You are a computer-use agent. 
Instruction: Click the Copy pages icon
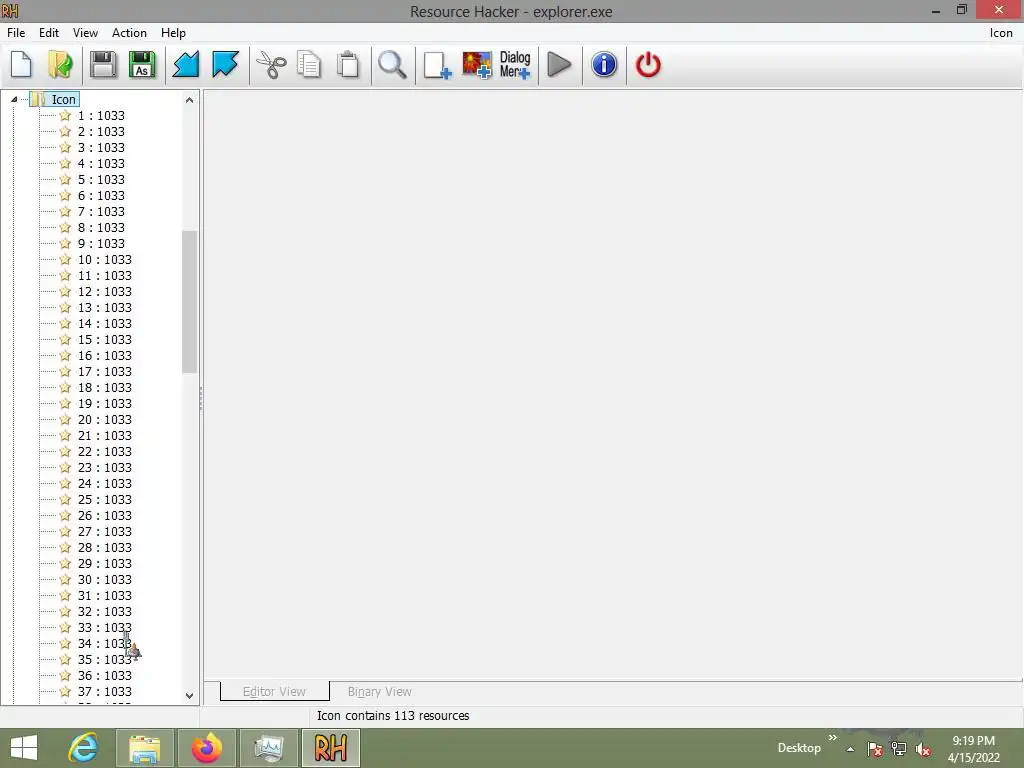point(309,65)
